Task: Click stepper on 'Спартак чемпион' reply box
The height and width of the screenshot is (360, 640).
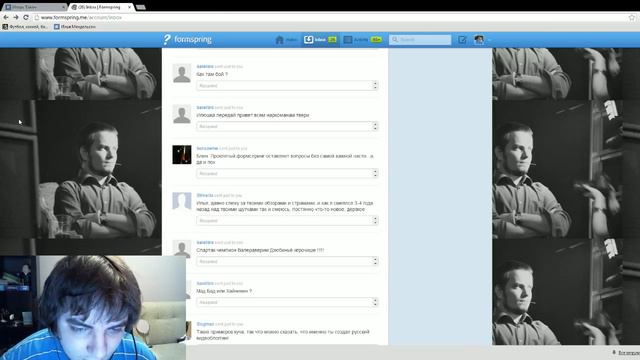Action: click(x=375, y=261)
